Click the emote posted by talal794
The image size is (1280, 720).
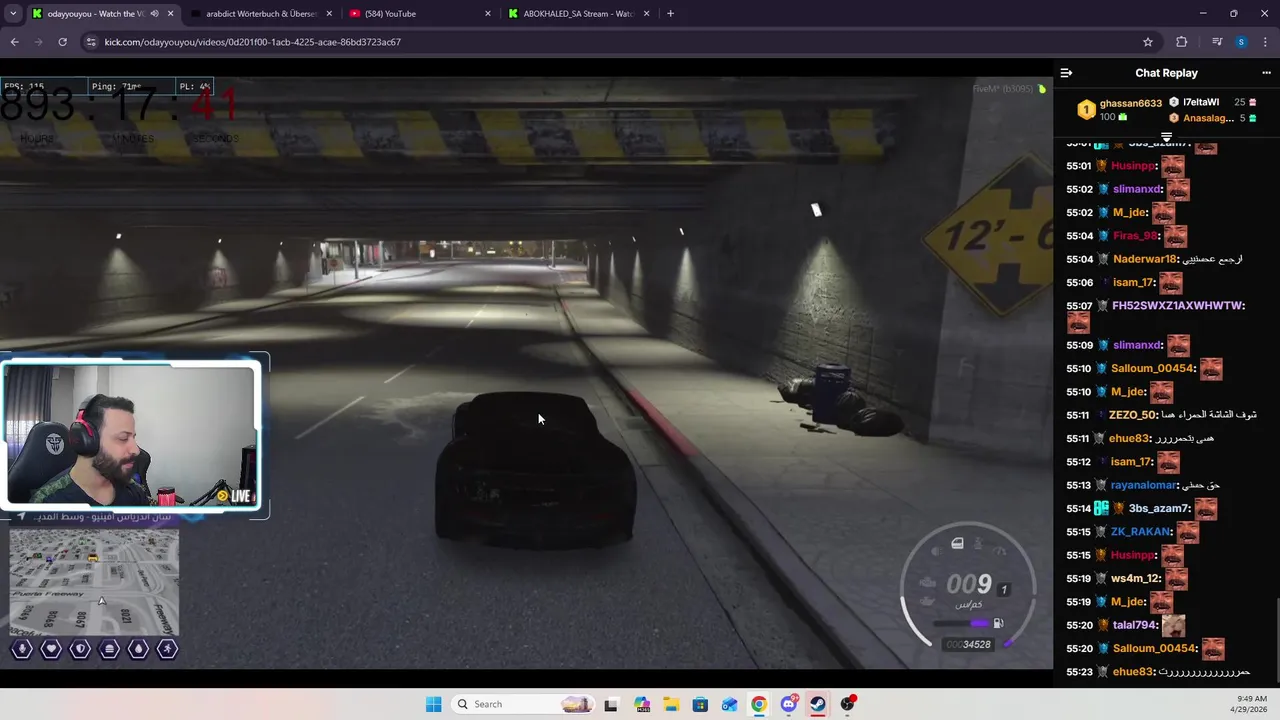coord(1173,625)
